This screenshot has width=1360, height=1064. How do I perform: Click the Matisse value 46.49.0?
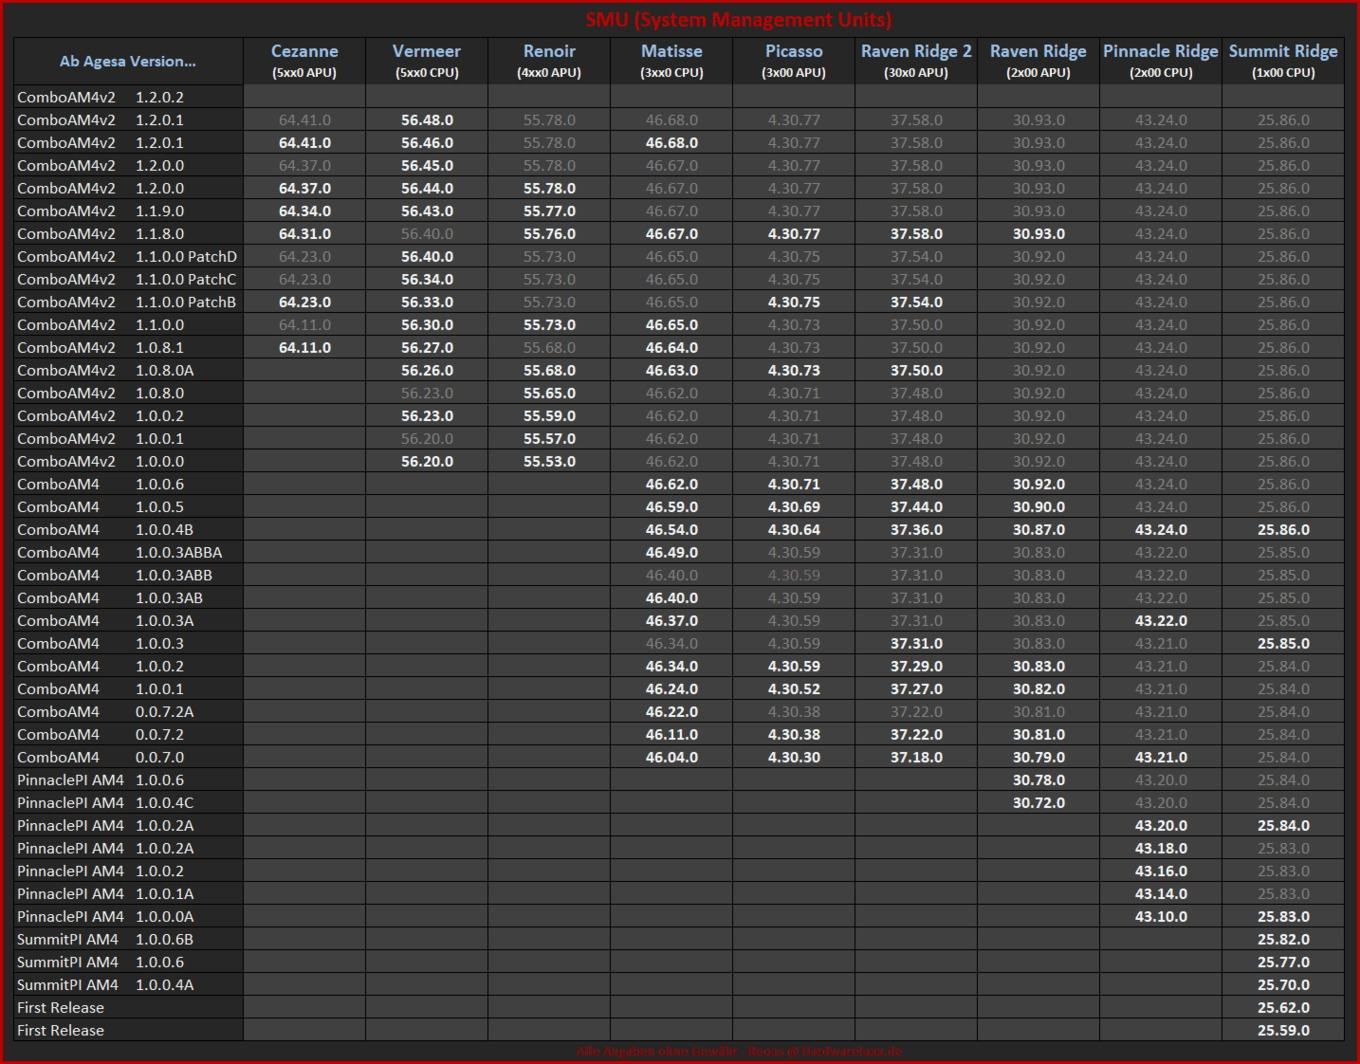point(672,552)
